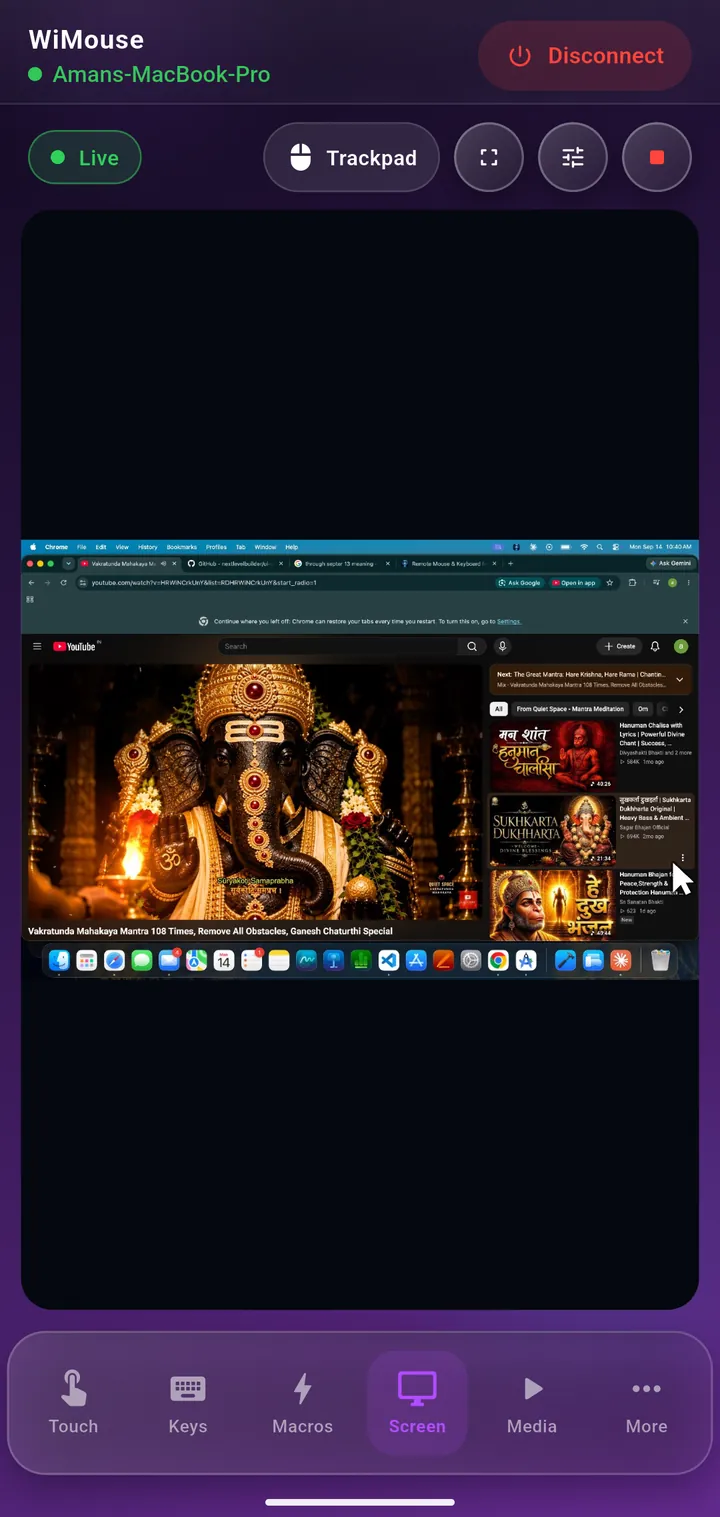Viewport: 720px width, 1517px height.
Task: Click the Open in app button
Action: [574, 582]
